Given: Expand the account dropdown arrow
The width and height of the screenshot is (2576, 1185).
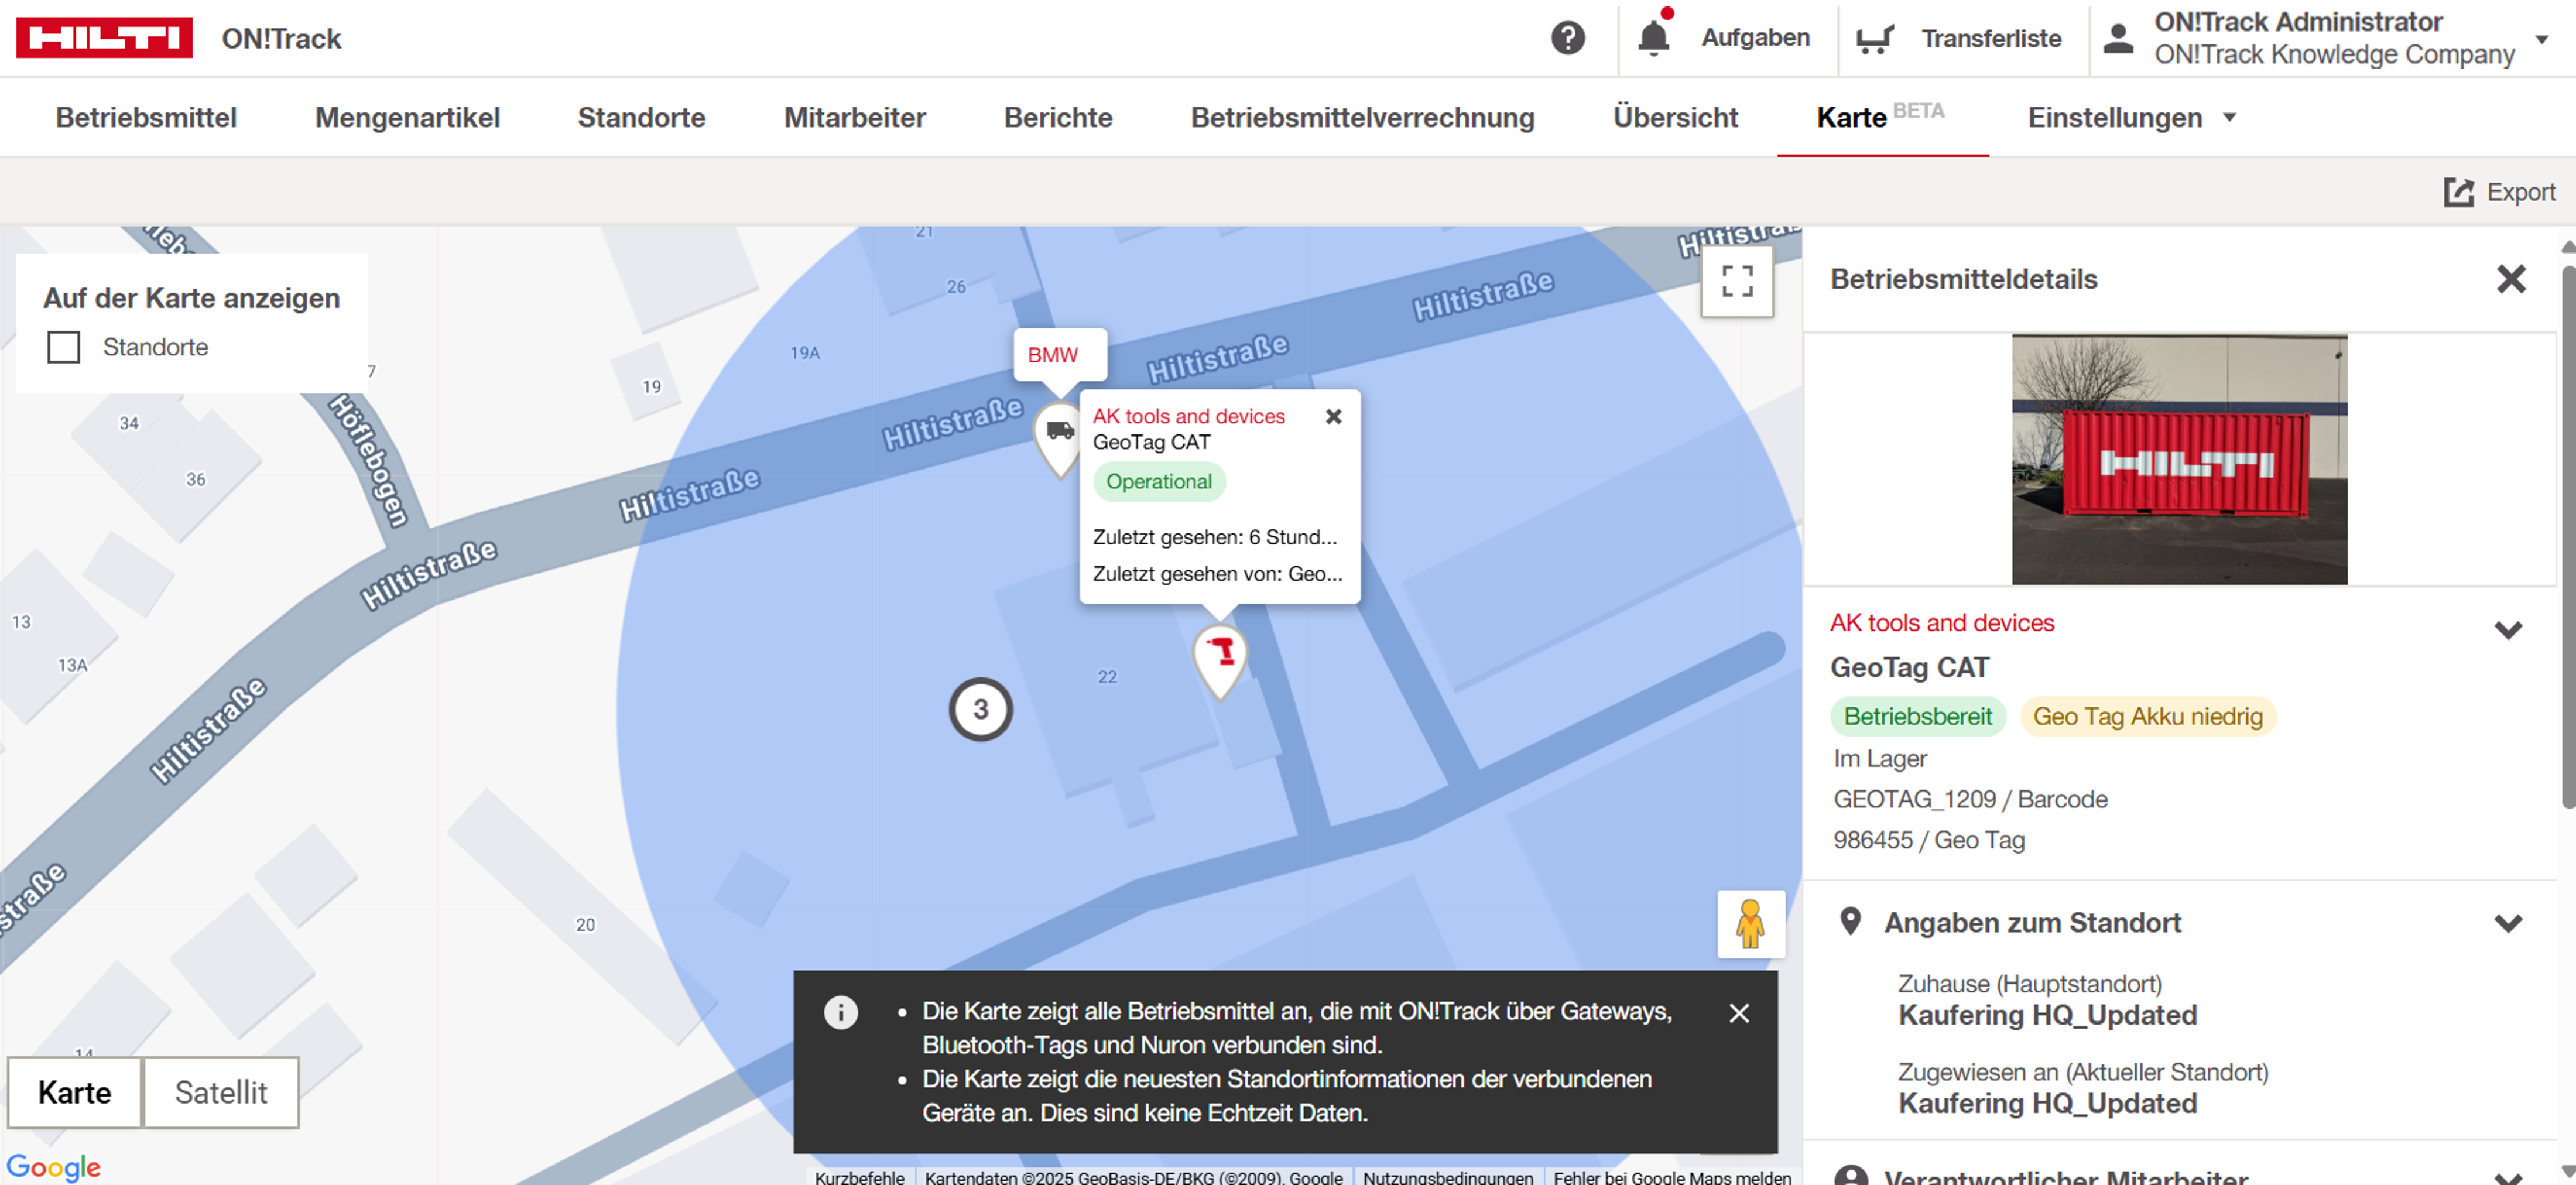Looking at the screenshot, I should 2541,39.
